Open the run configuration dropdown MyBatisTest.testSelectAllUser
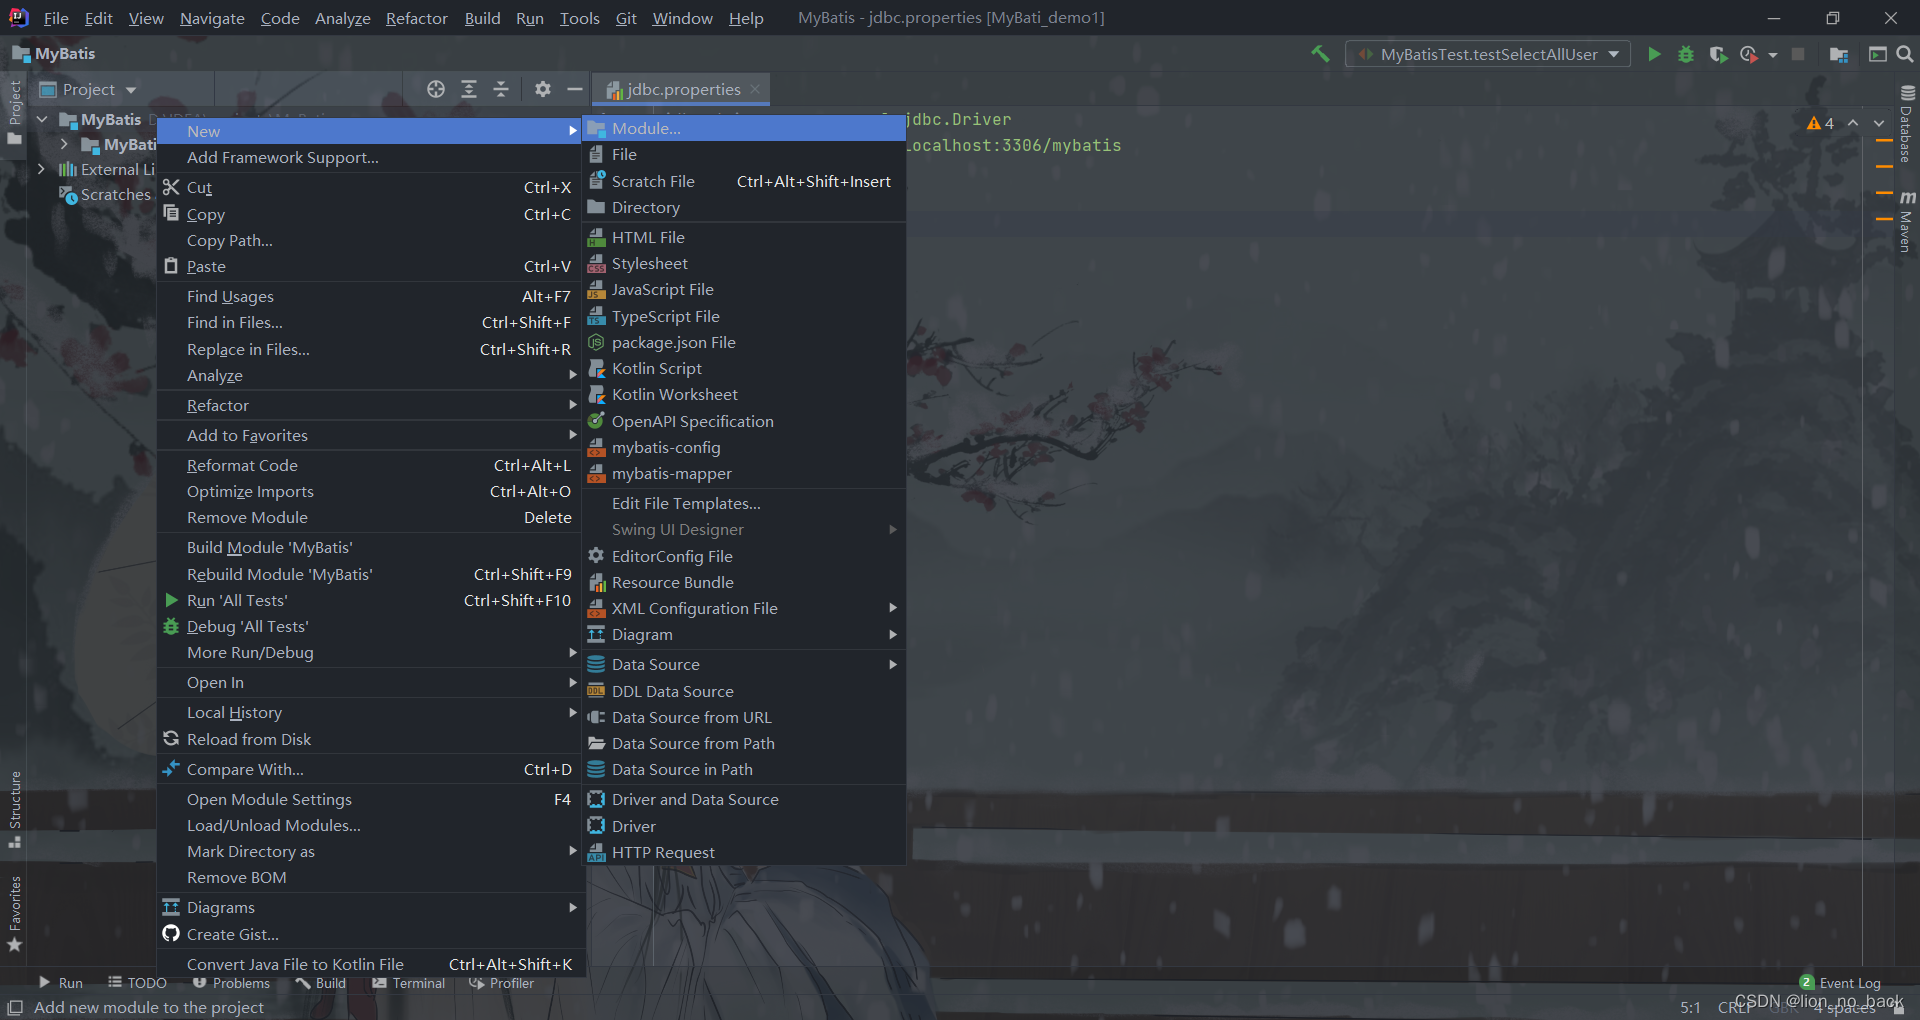This screenshot has height=1020, width=1920. tap(1488, 54)
